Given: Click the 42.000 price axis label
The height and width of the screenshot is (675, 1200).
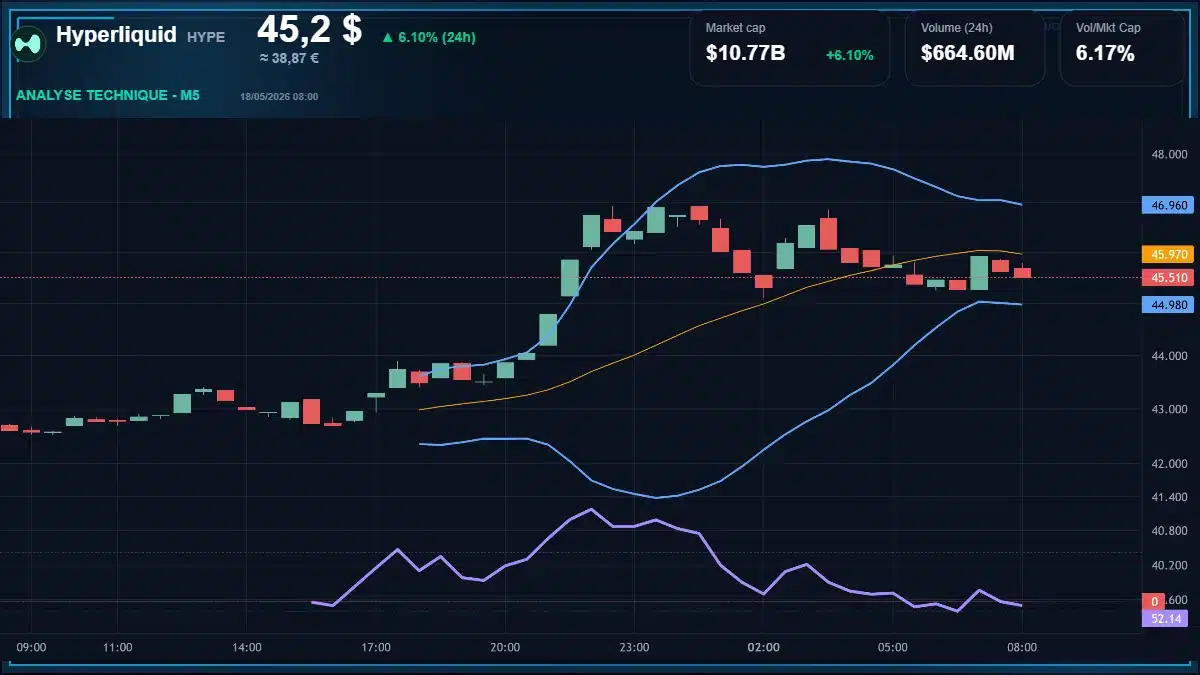Looking at the screenshot, I should pos(1169,464).
